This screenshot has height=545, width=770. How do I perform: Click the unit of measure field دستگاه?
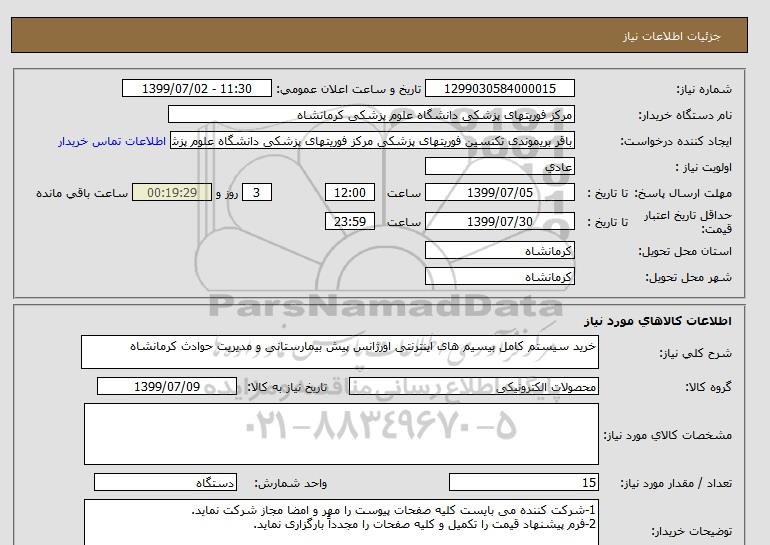pos(165,483)
